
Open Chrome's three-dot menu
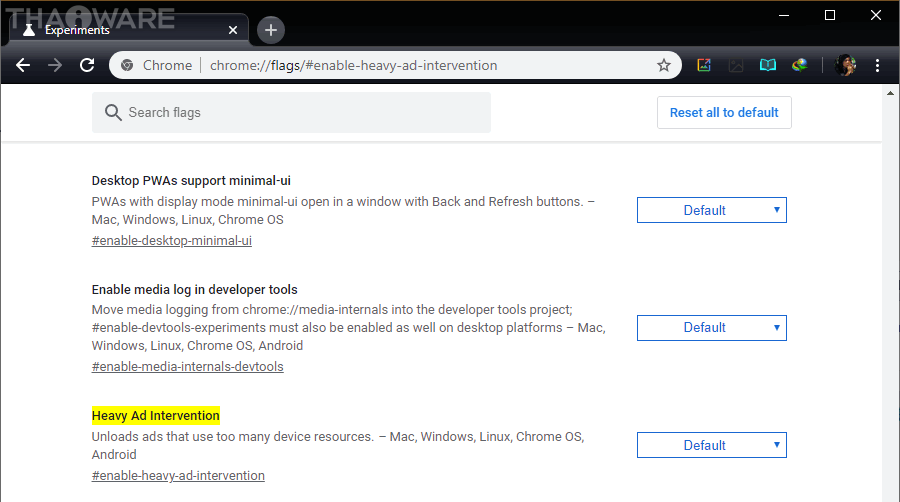878,65
